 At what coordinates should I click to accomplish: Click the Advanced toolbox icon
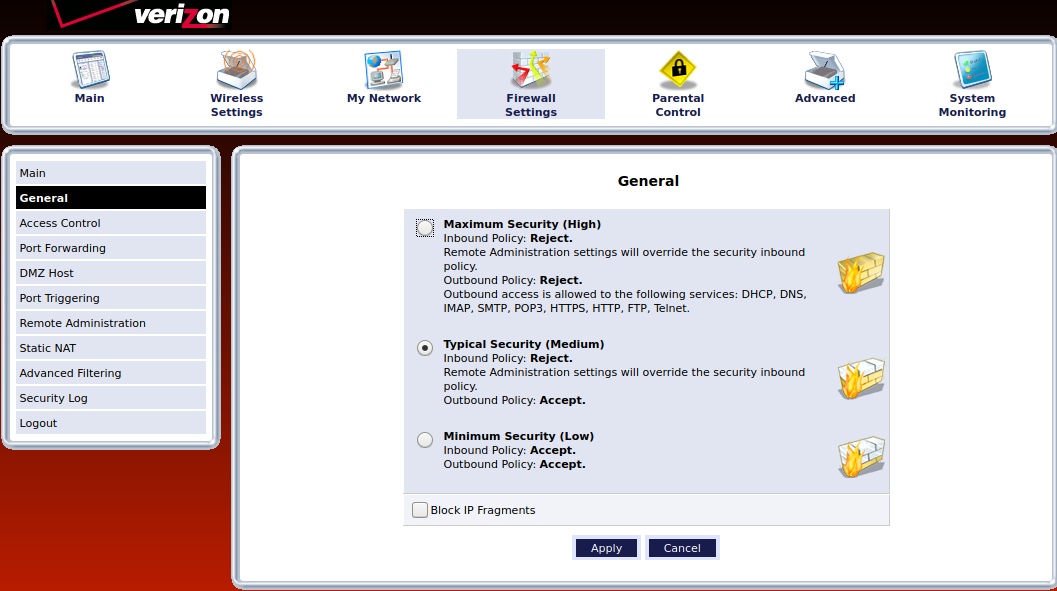tap(825, 71)
